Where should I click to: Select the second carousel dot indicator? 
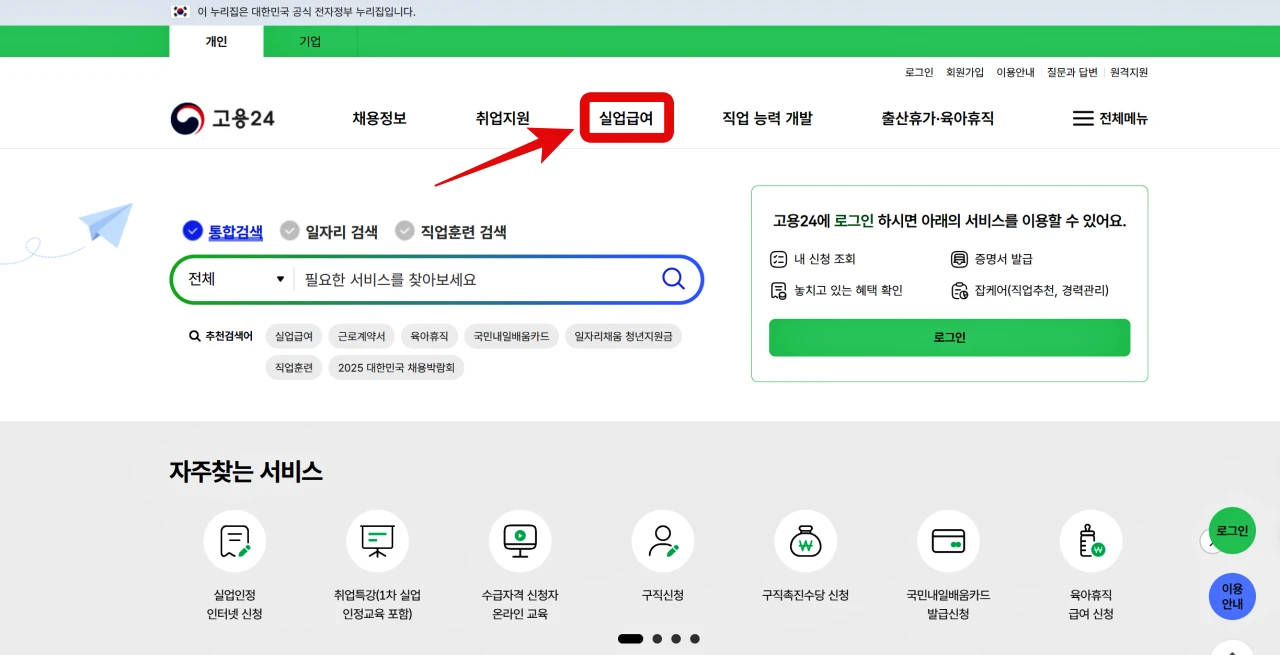657,638
